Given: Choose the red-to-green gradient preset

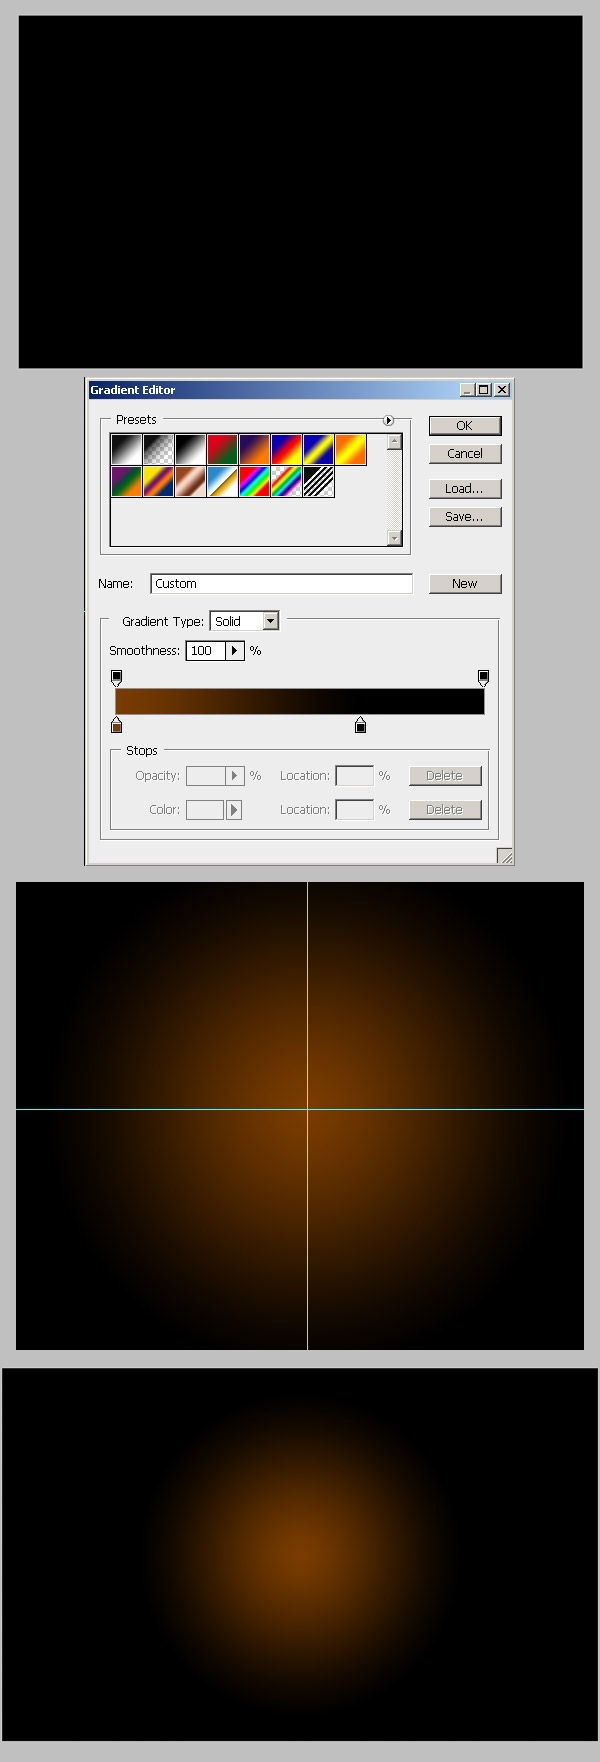Looking at the screenshot, I should point(223,450).
